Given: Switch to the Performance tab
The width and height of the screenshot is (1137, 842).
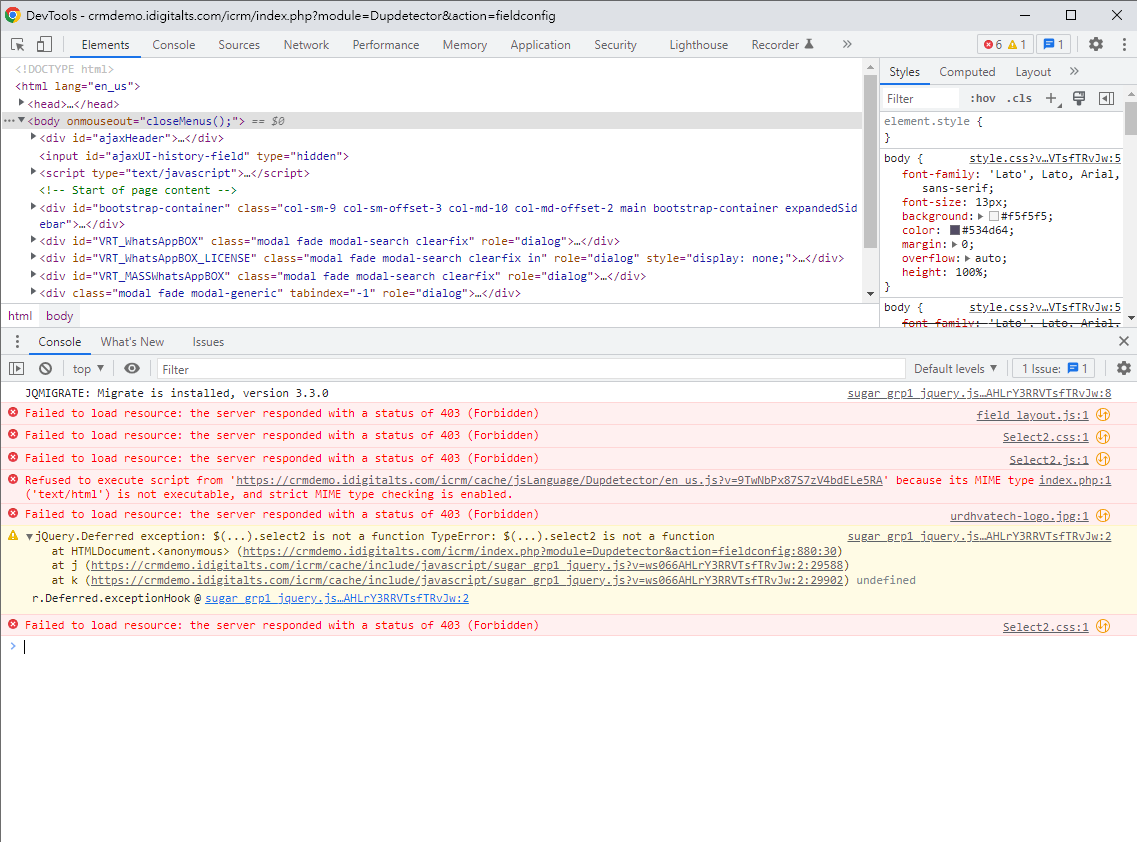Looking at the screenshot, I should pyautogui.click(x=386, y=45).
